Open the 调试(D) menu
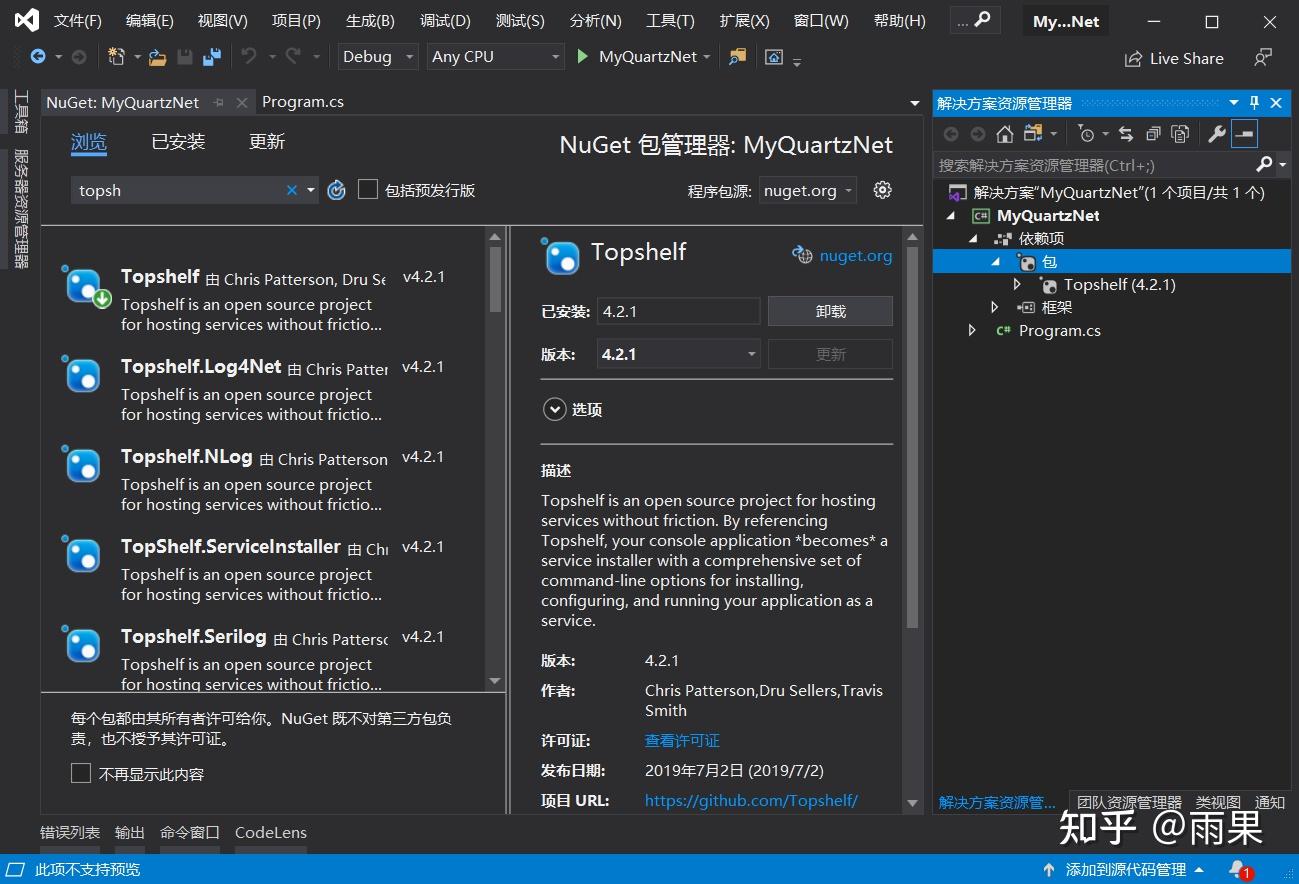This screenshot has height=884, width=1299. coord(445,21)
